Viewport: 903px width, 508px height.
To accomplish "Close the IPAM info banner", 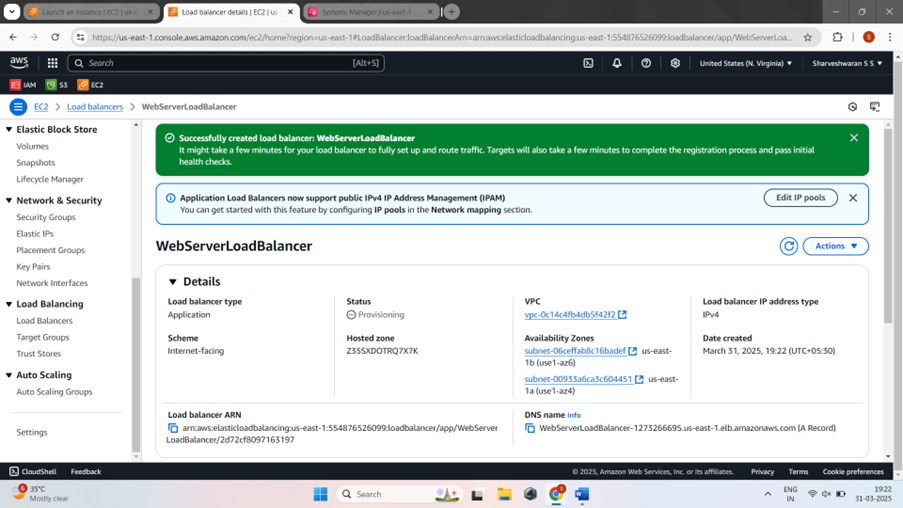I will [853, 198].
